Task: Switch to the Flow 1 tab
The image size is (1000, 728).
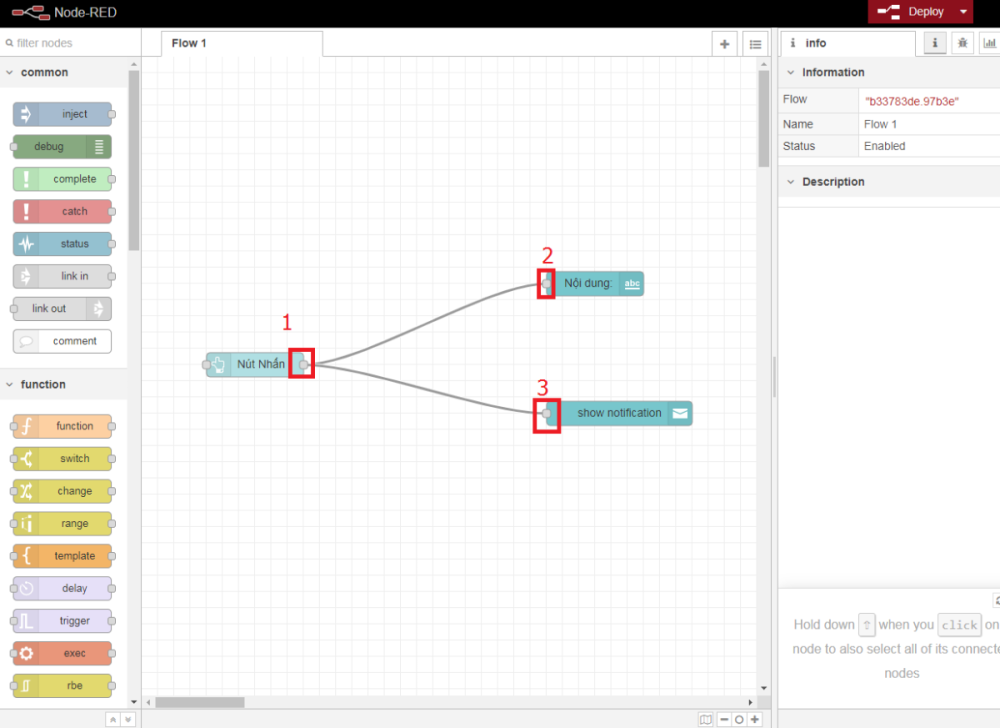Action: click(190, 44)
